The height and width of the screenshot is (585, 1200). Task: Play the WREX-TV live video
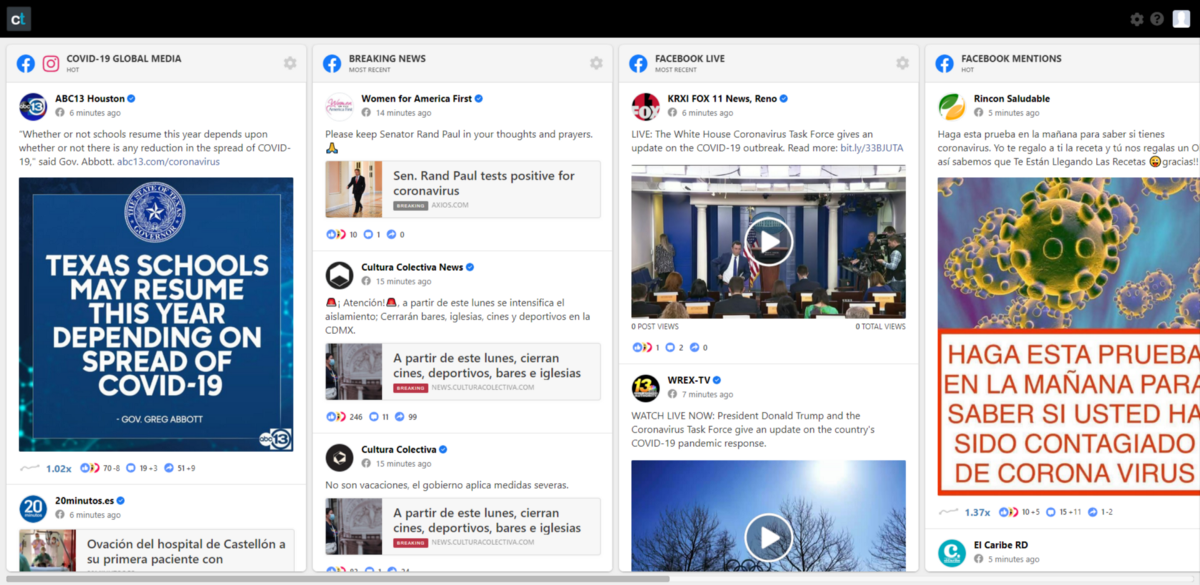pyautogui.click(x=769, y=538)
